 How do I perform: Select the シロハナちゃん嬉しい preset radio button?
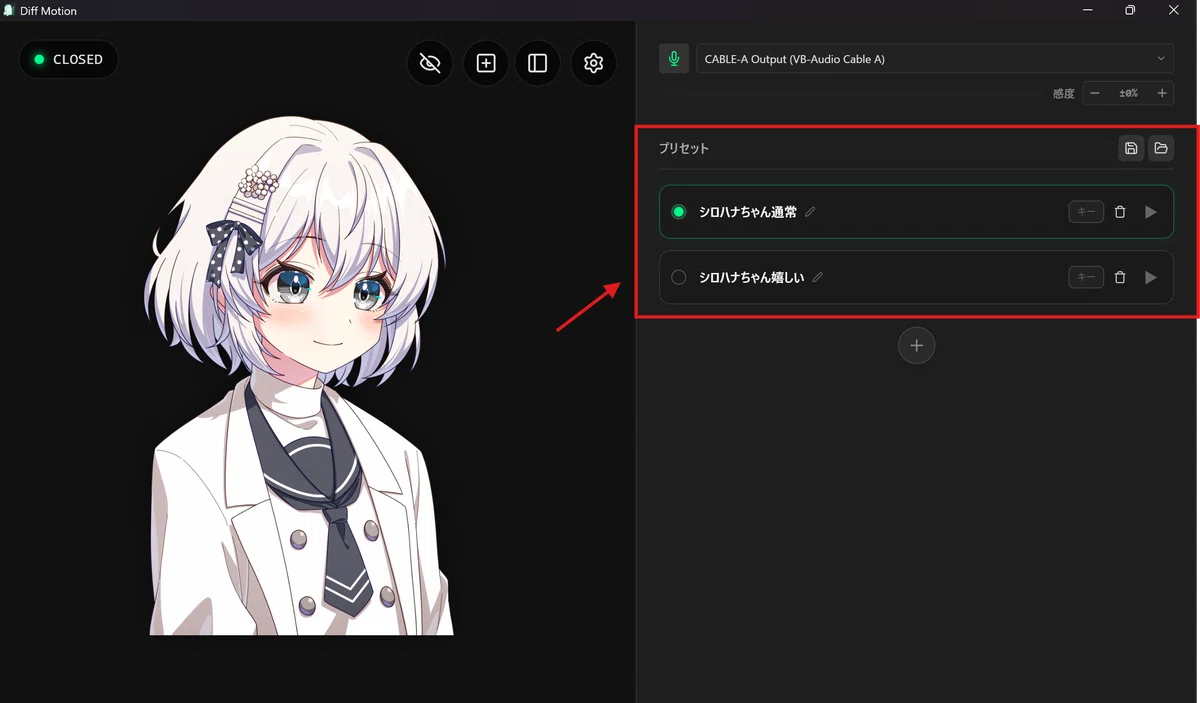point(679,277)
